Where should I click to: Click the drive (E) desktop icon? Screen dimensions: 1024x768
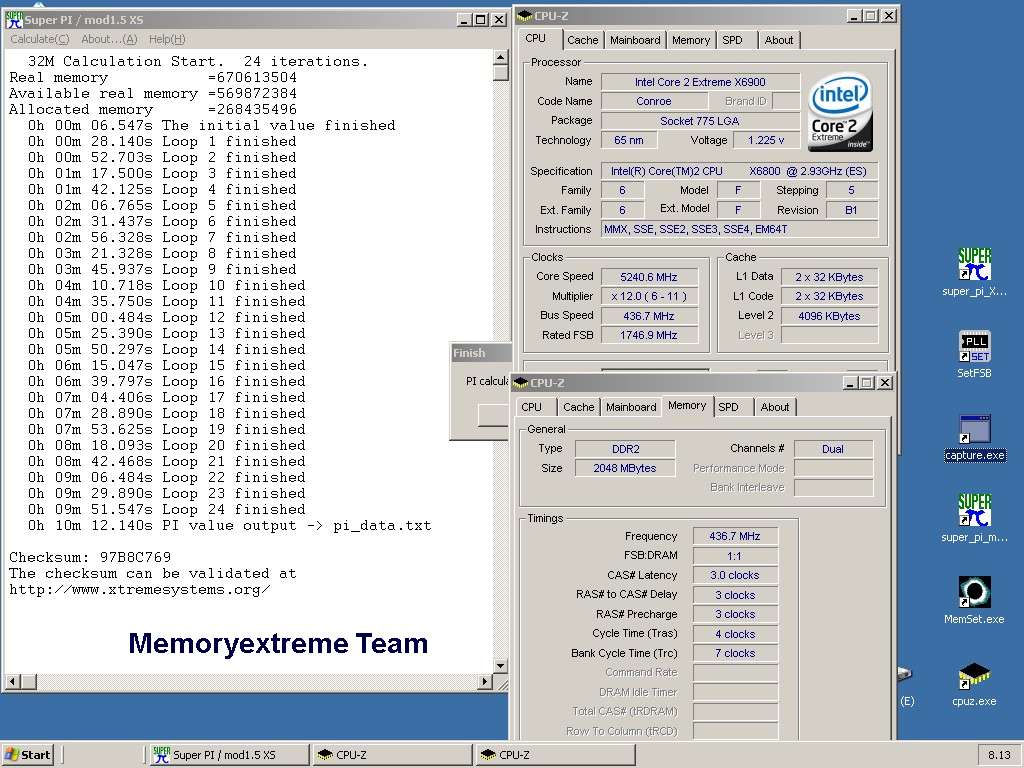click(906, 686)
